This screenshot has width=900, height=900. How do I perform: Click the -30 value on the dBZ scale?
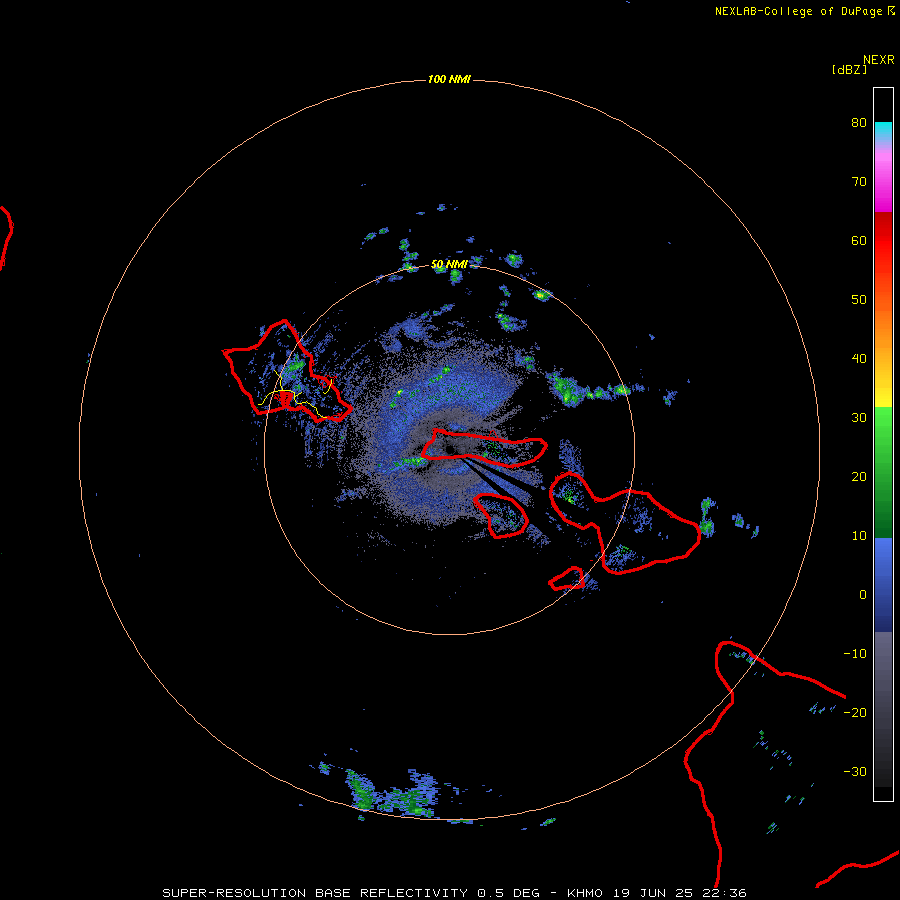point(855,772)
